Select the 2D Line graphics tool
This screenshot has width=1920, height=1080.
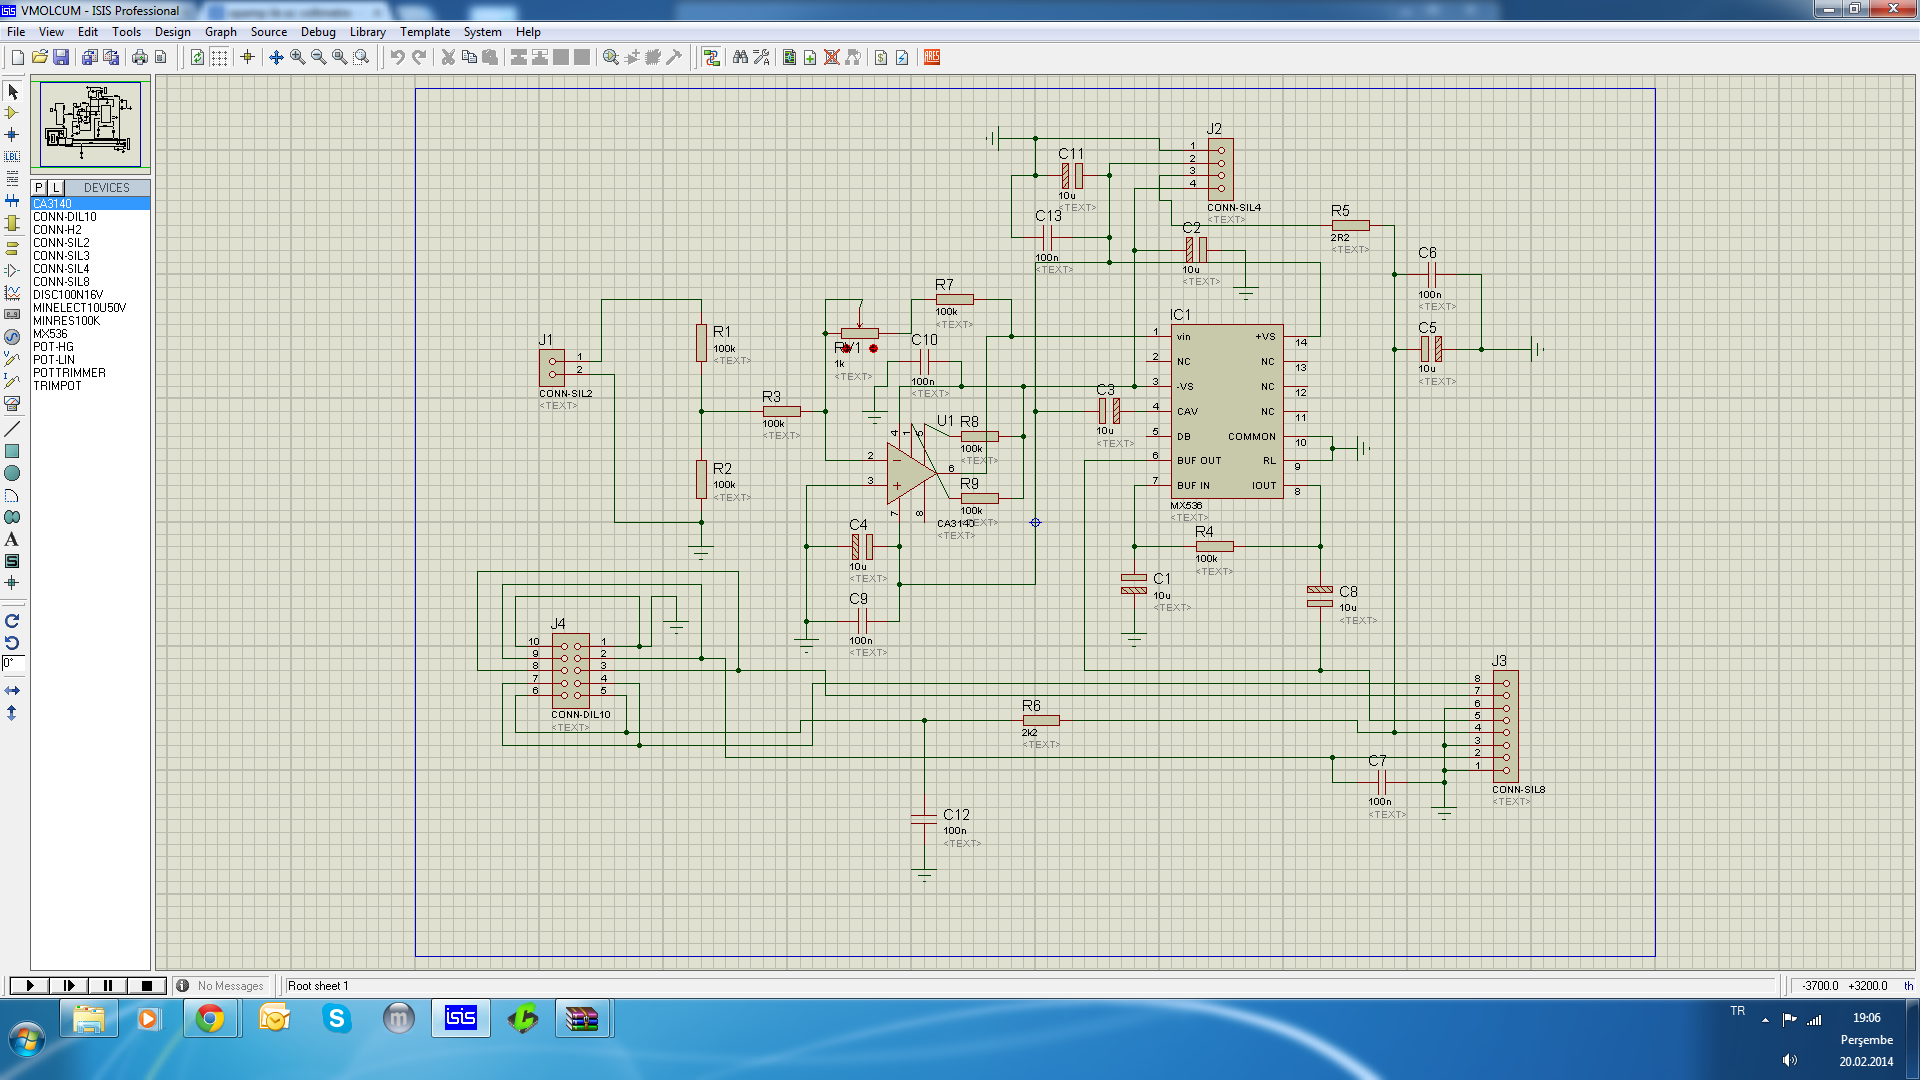[x=12, y=429]
